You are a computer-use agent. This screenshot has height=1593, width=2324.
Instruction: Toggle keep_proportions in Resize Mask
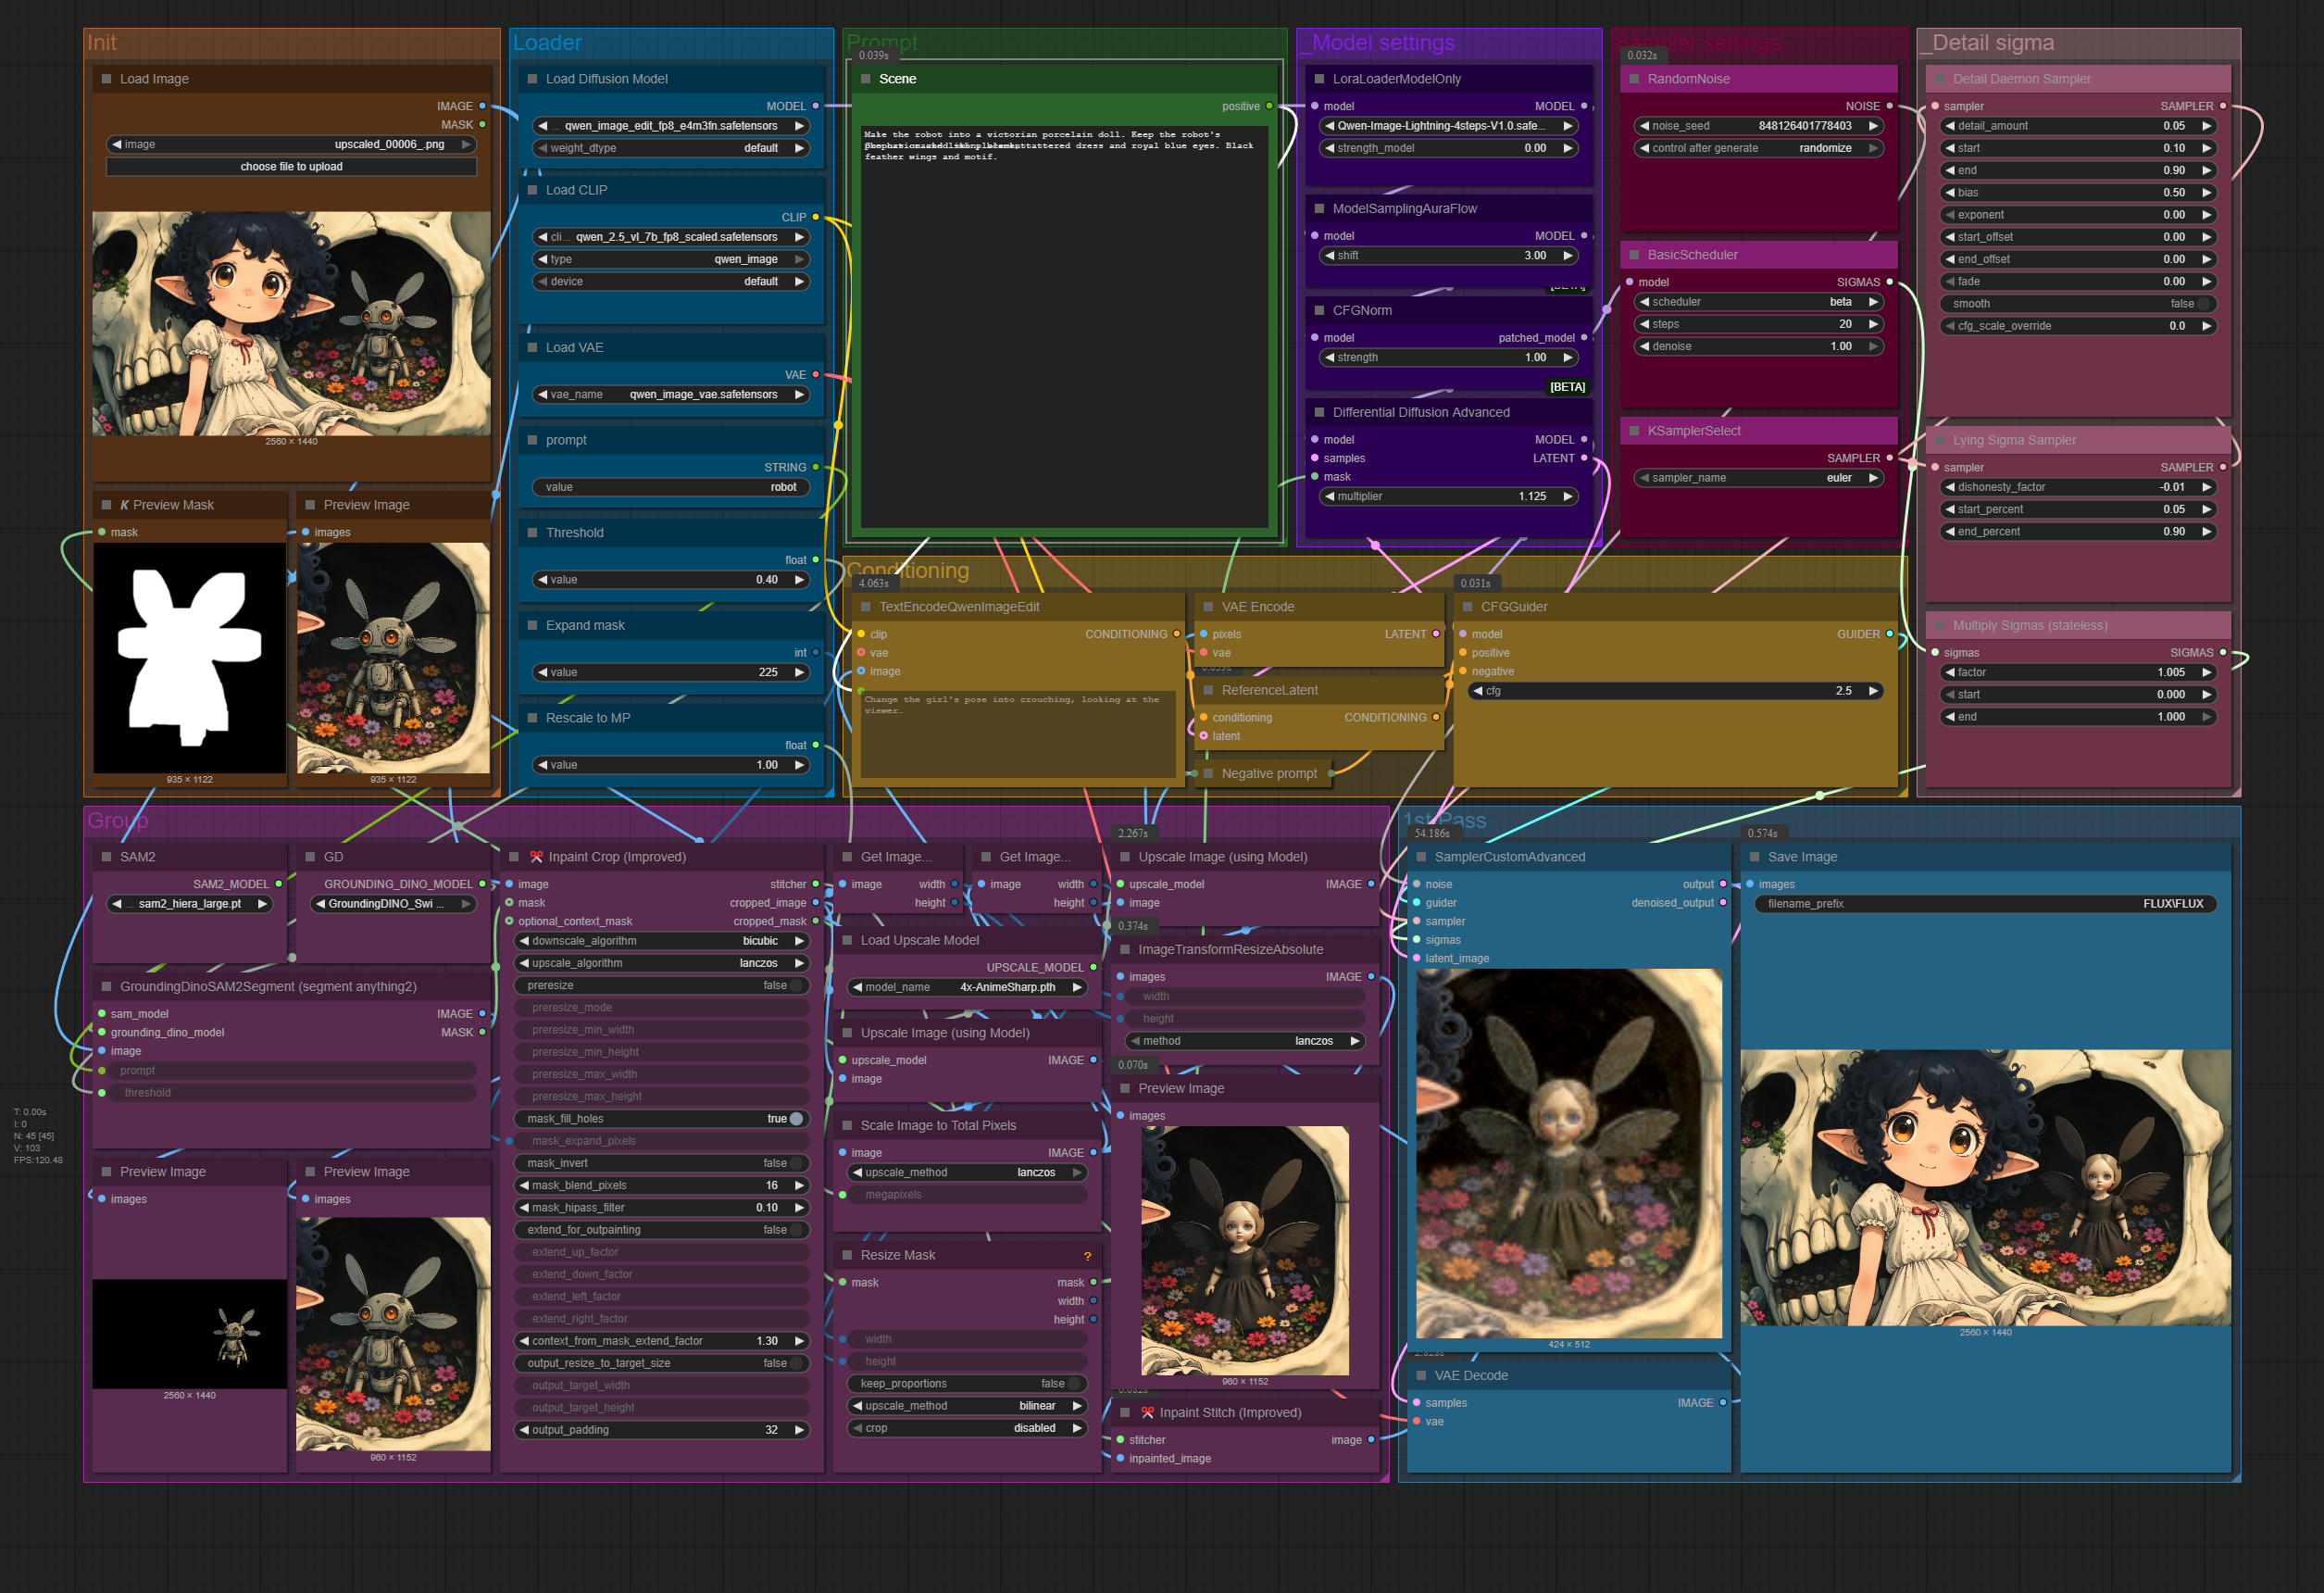[x=1073, y=1384]
